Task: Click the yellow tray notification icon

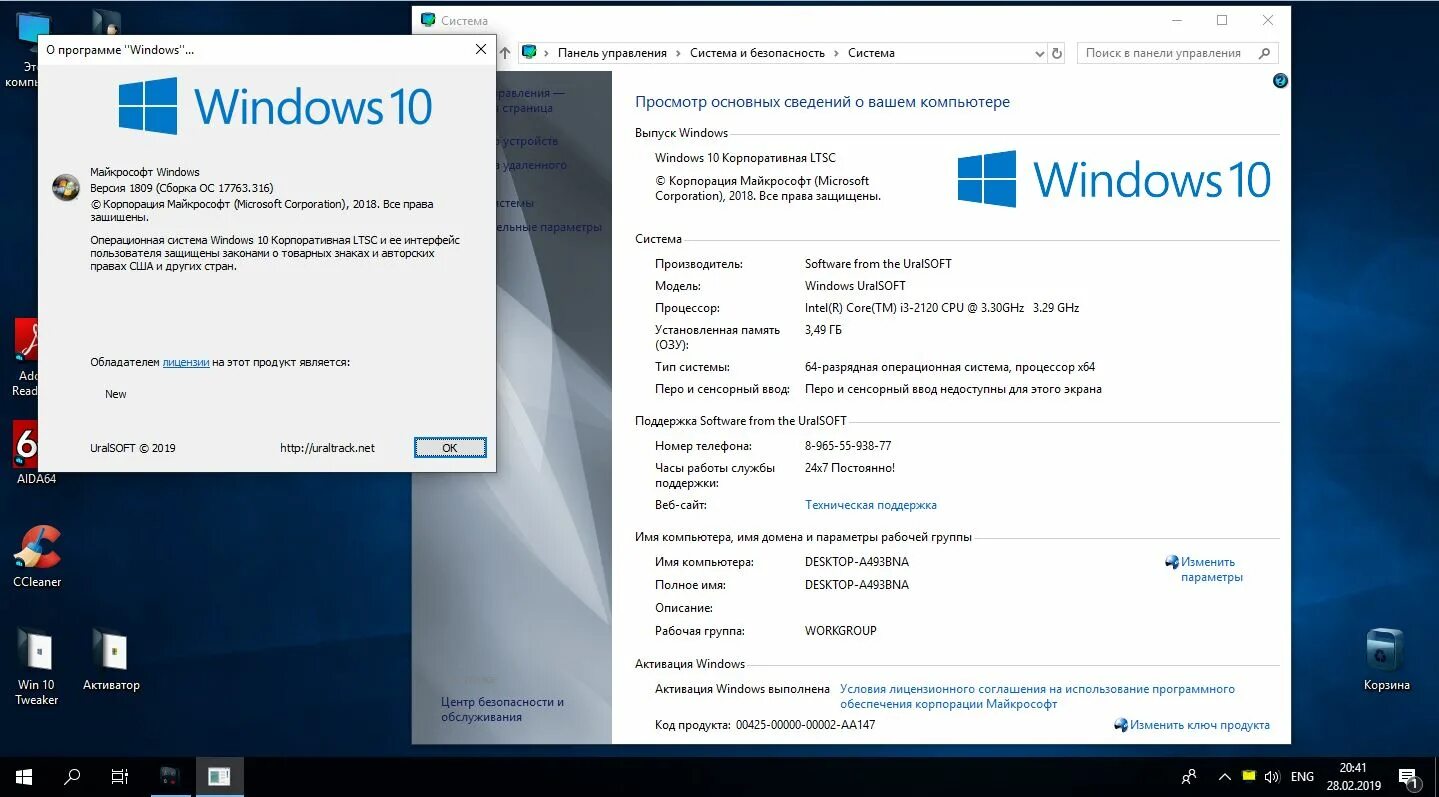Action: pos(1248,775)
